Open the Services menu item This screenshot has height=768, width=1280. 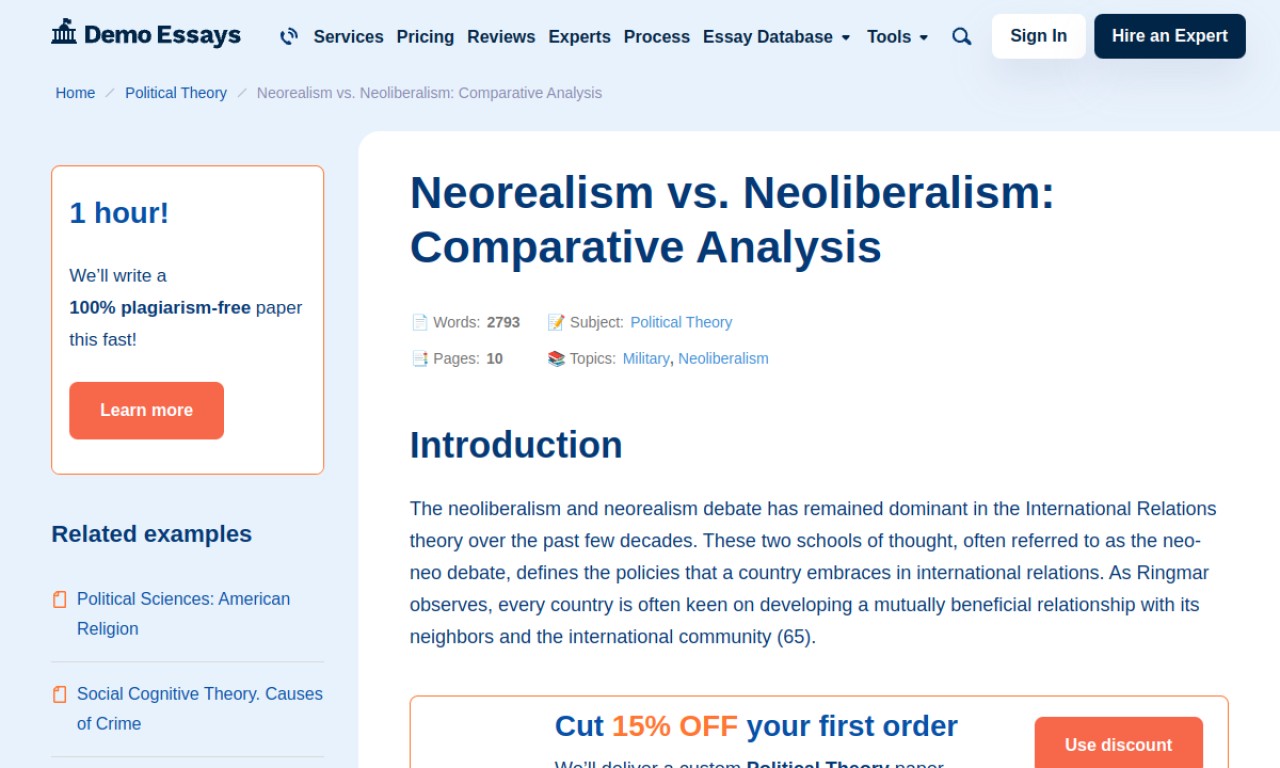click(x=348, y=36)
